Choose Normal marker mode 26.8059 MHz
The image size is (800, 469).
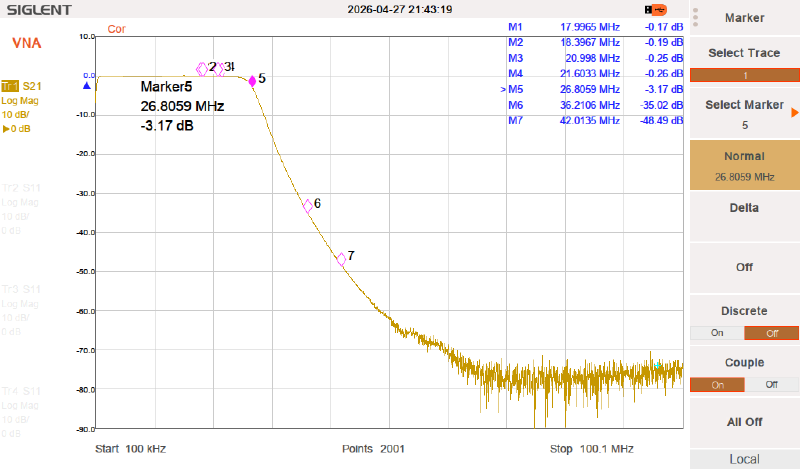click(x=744, y=166)
